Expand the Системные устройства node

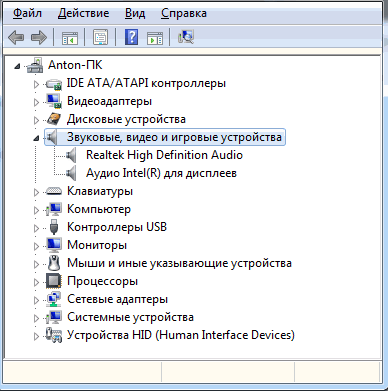point(36,318)
